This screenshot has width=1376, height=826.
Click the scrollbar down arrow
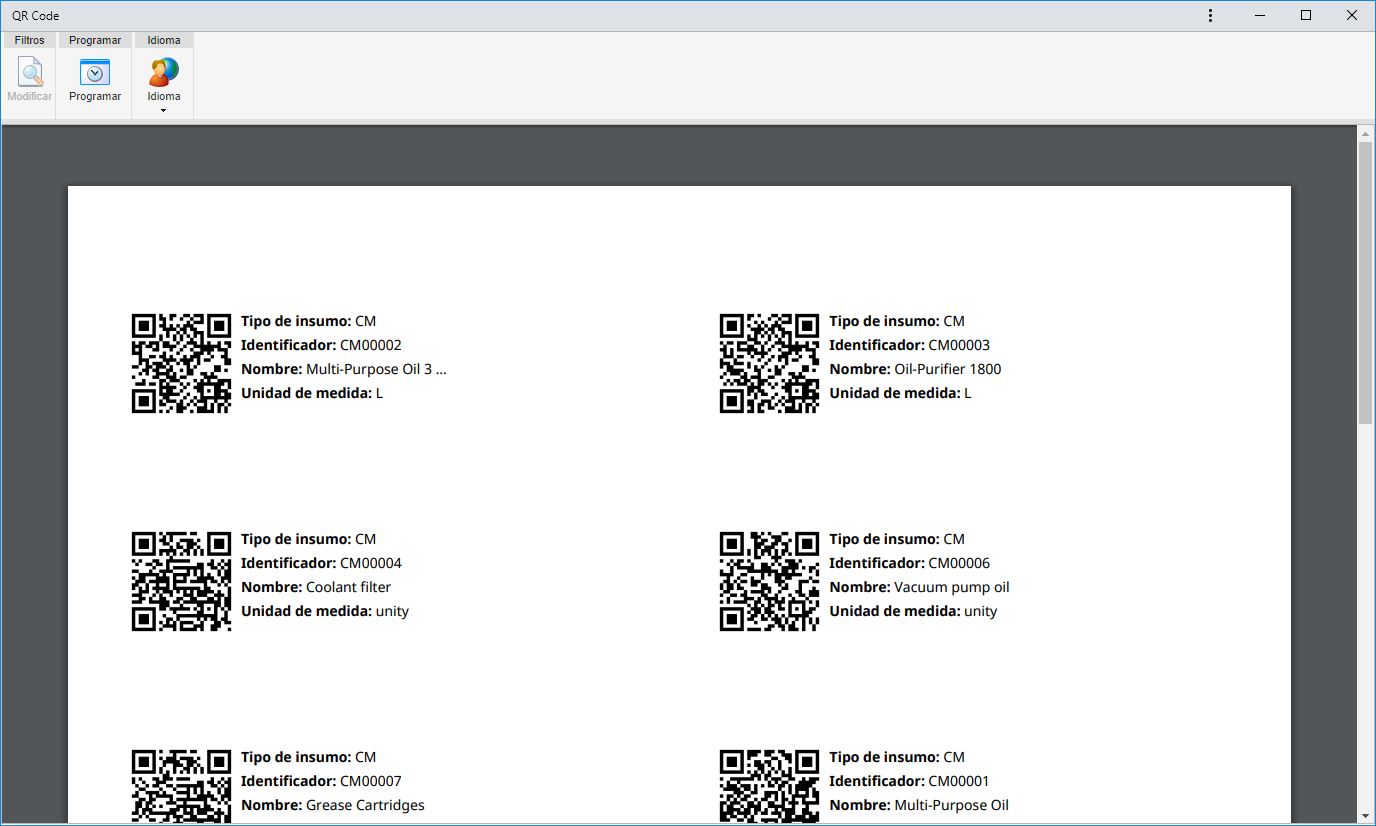(1365, 816)
